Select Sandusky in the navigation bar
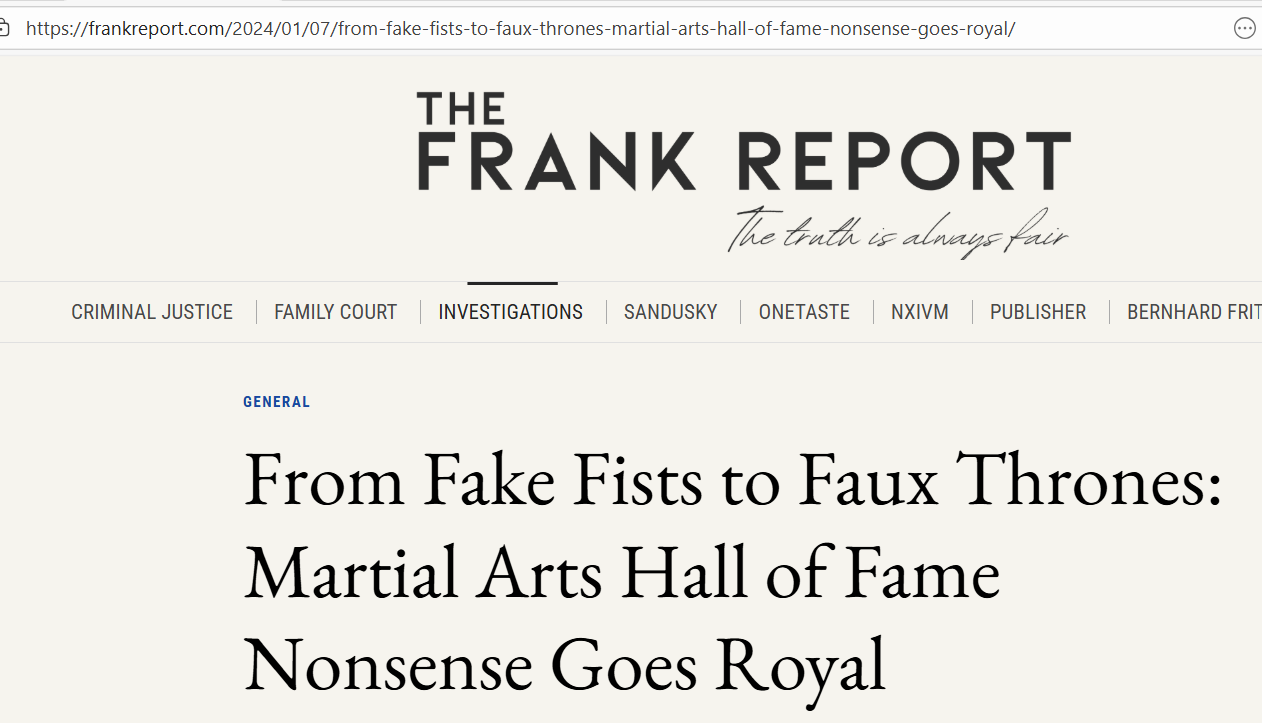 (x=670, y=312)
